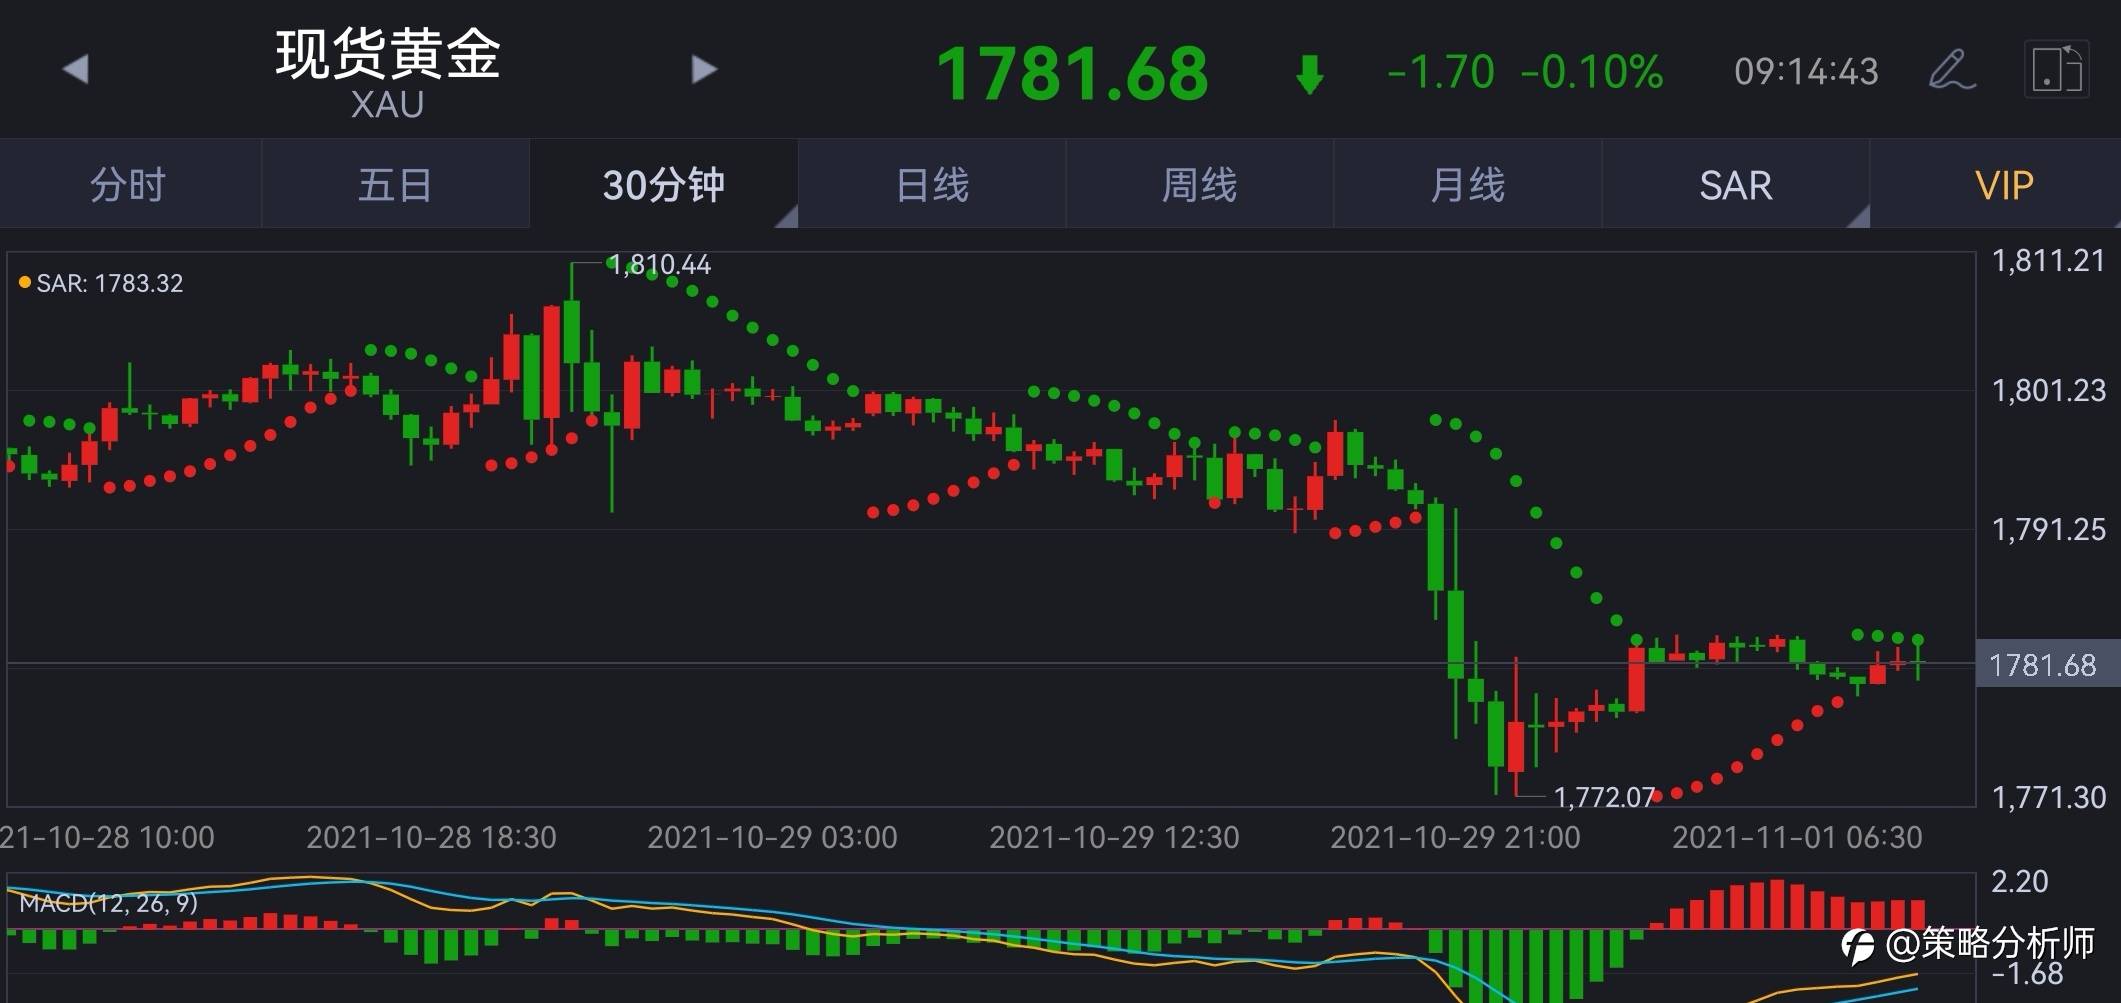Open the 30分钟 period dropdown

coord(664,184)
